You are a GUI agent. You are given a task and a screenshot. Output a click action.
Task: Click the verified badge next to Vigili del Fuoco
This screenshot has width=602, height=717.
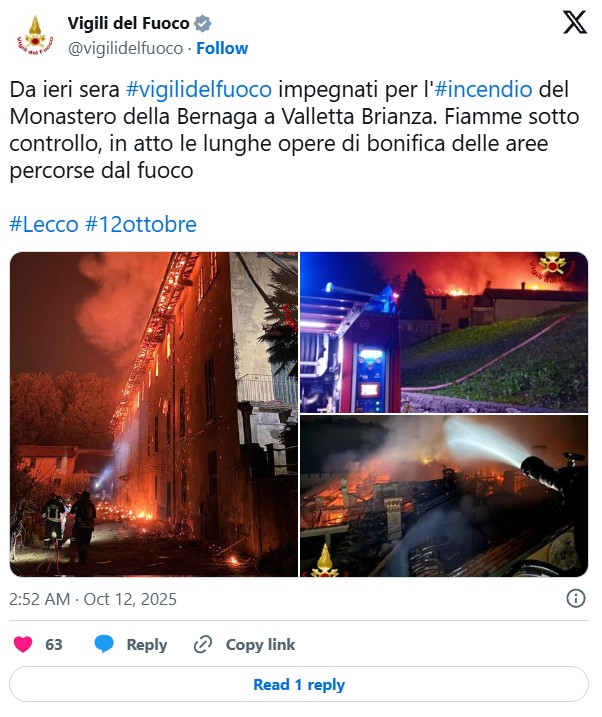pyautogui.click(x=202, y=23)
